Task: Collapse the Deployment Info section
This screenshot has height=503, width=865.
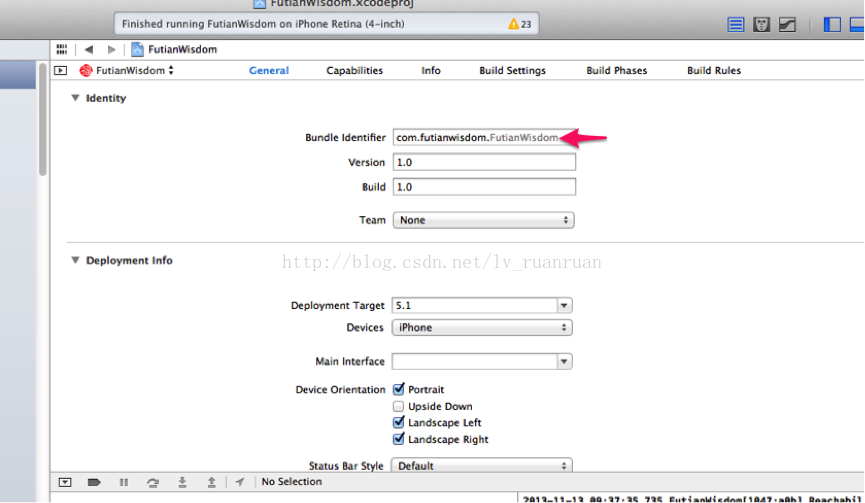Action: (x=75, y=260)
